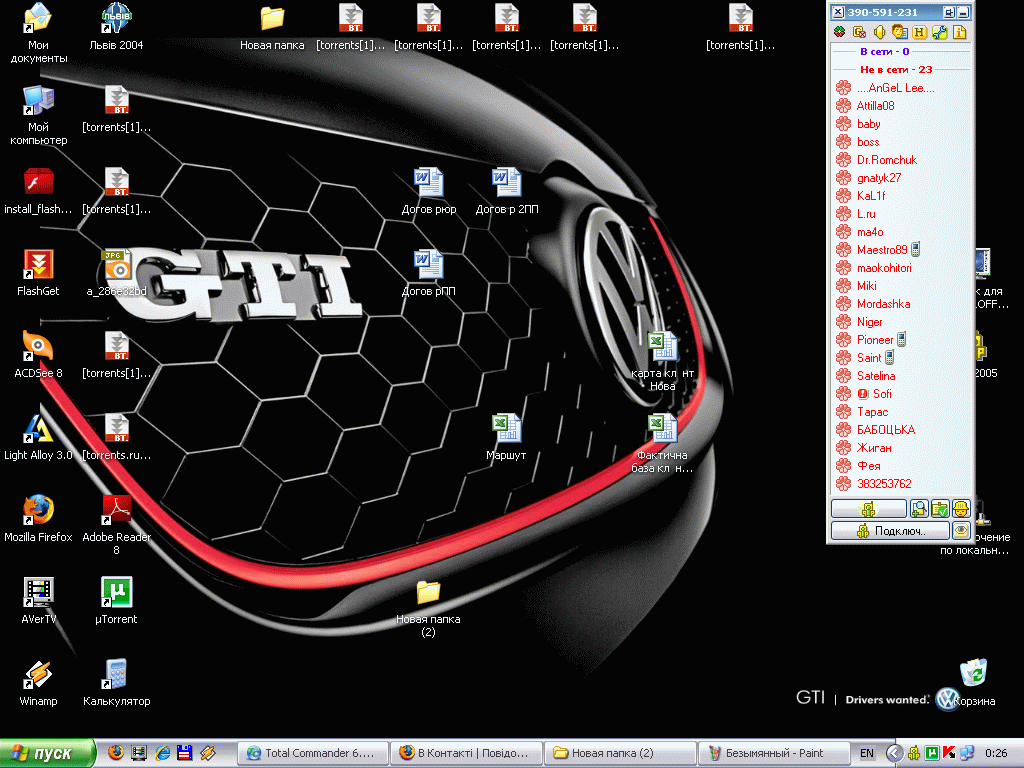Image resolution: width=1024 pixels, height=768 pixels.
Task: Launch Winamp from the Quick Launch bar
Action: click(208, 753)
